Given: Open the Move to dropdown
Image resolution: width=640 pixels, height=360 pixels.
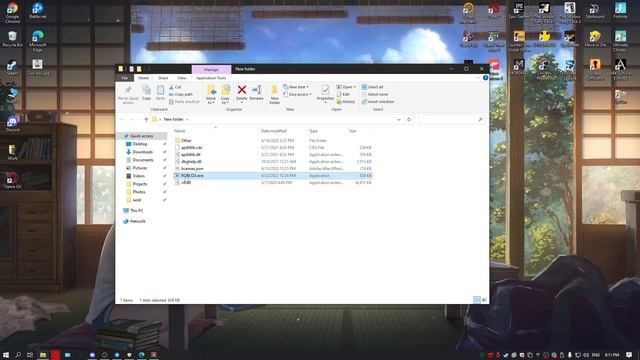Looking at the screenshot, I should click(211, 95).
